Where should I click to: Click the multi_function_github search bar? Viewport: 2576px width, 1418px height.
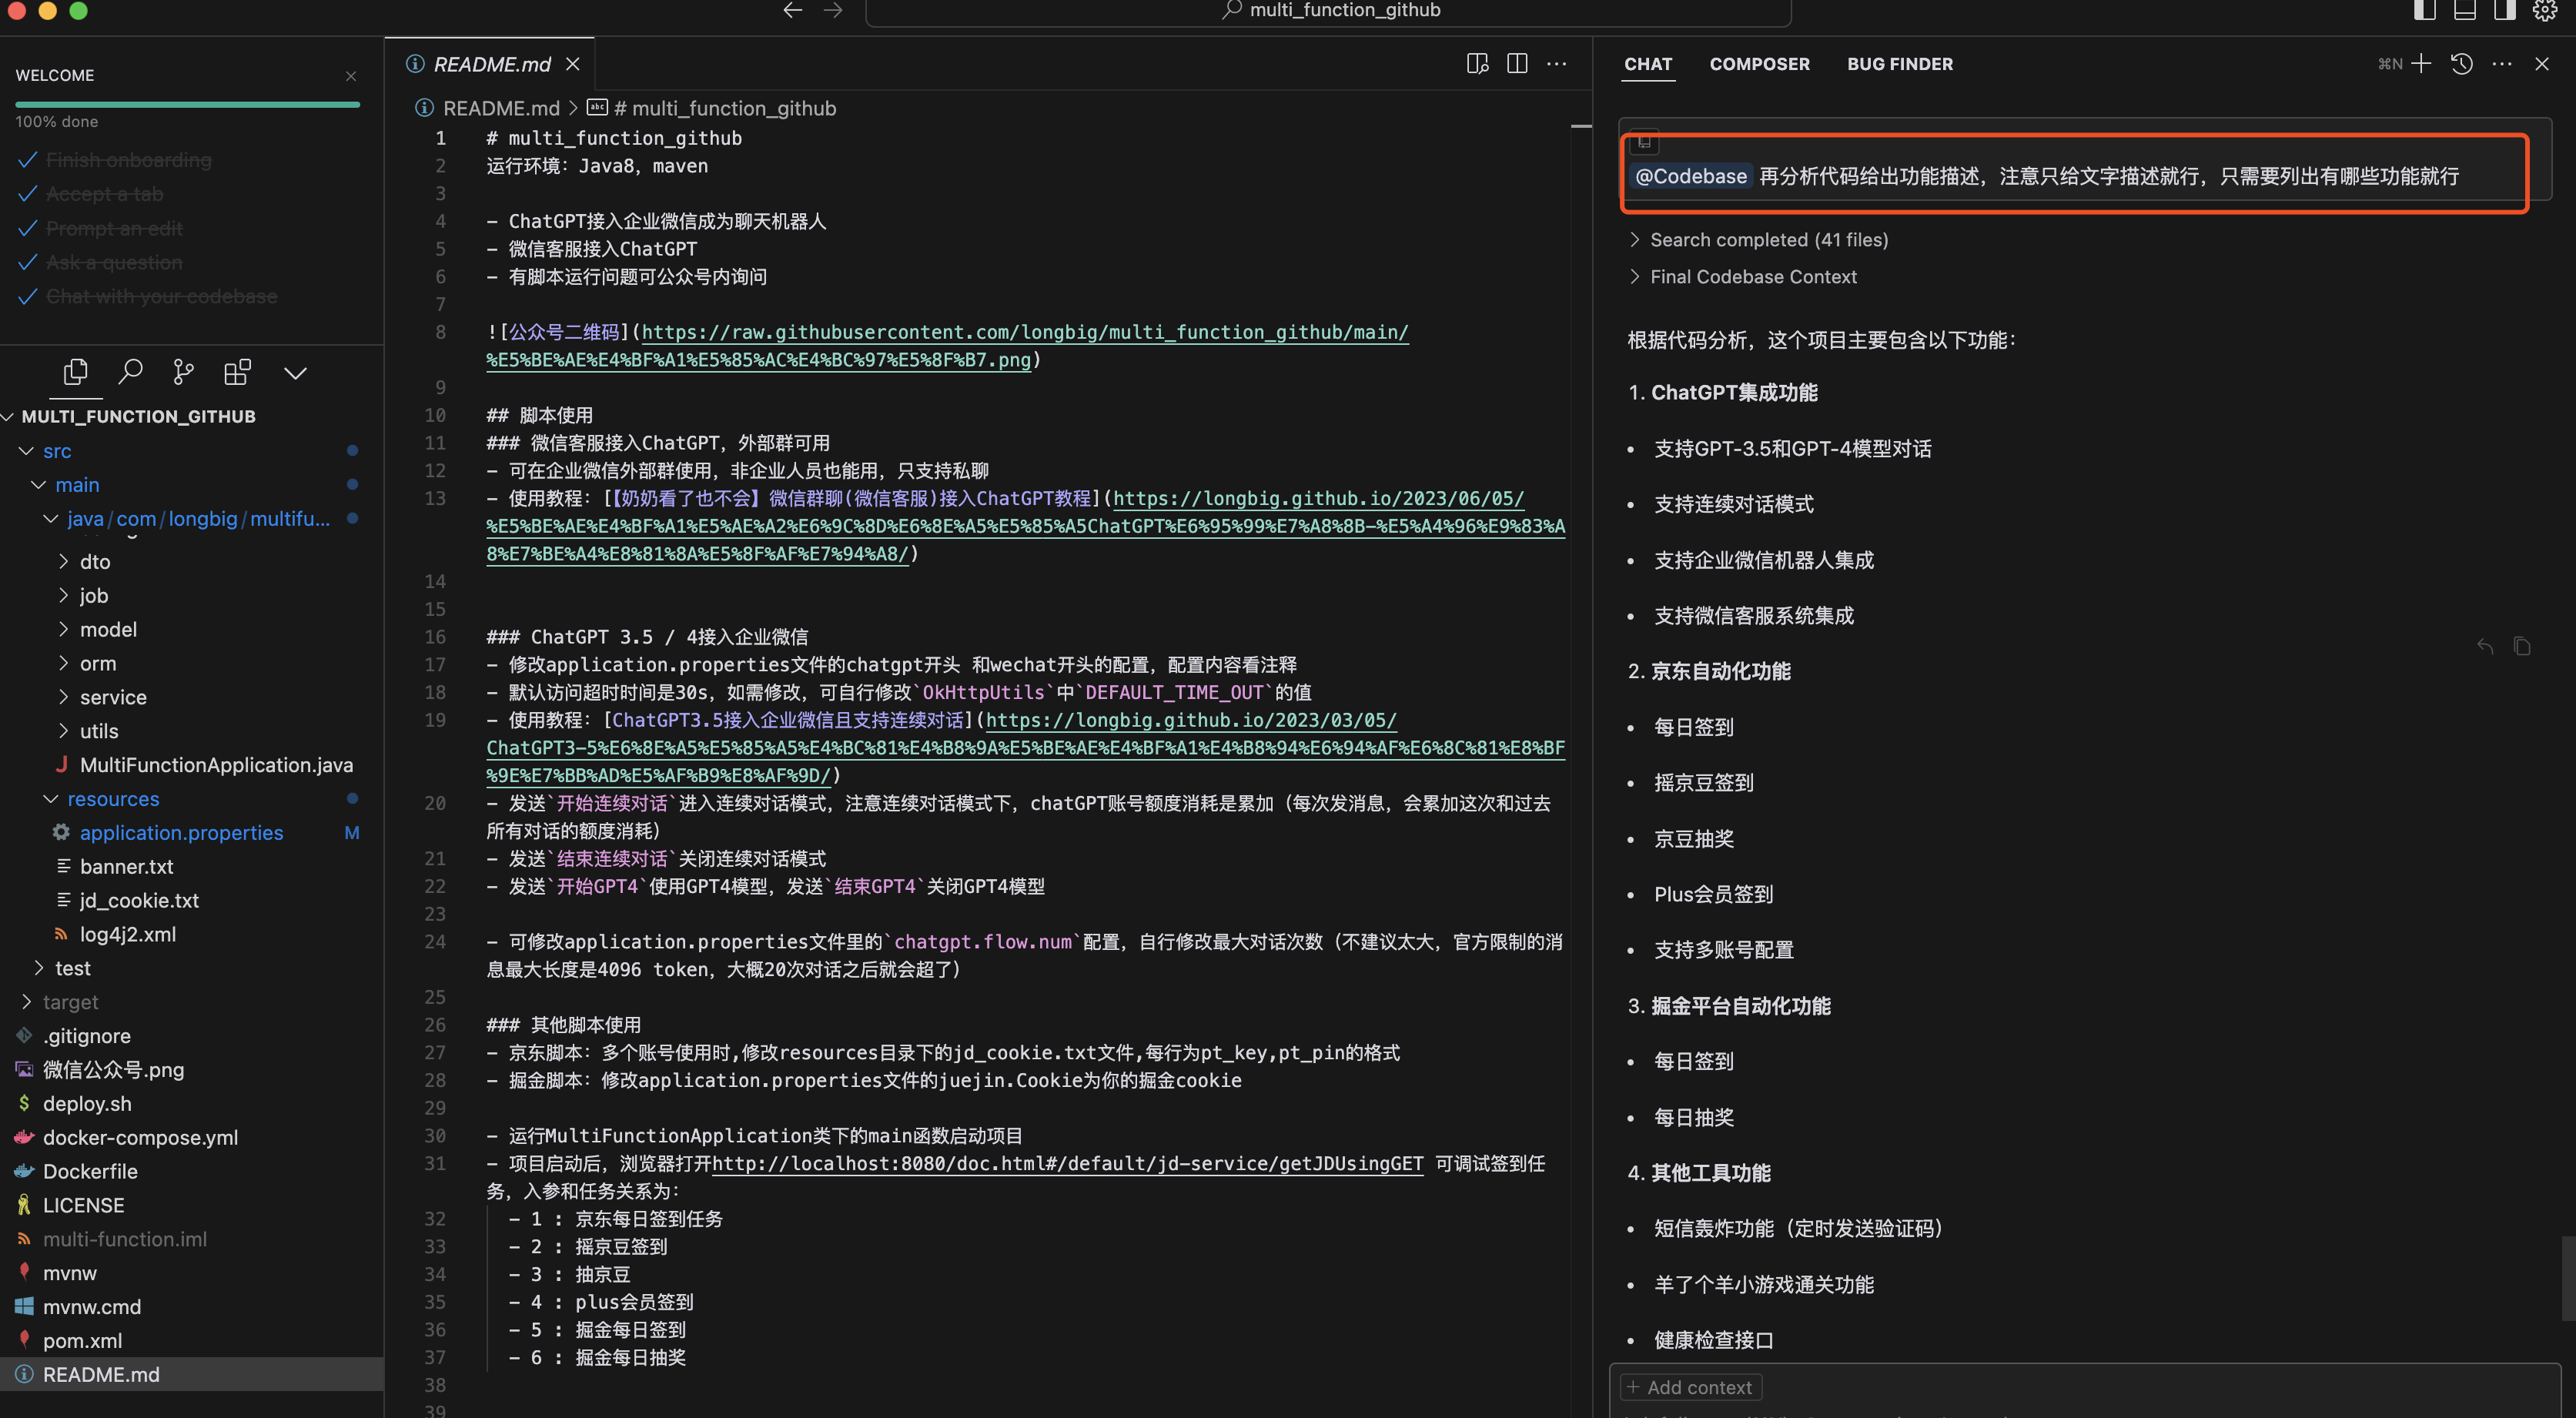pyautogui.click(x=1327, y=11)
